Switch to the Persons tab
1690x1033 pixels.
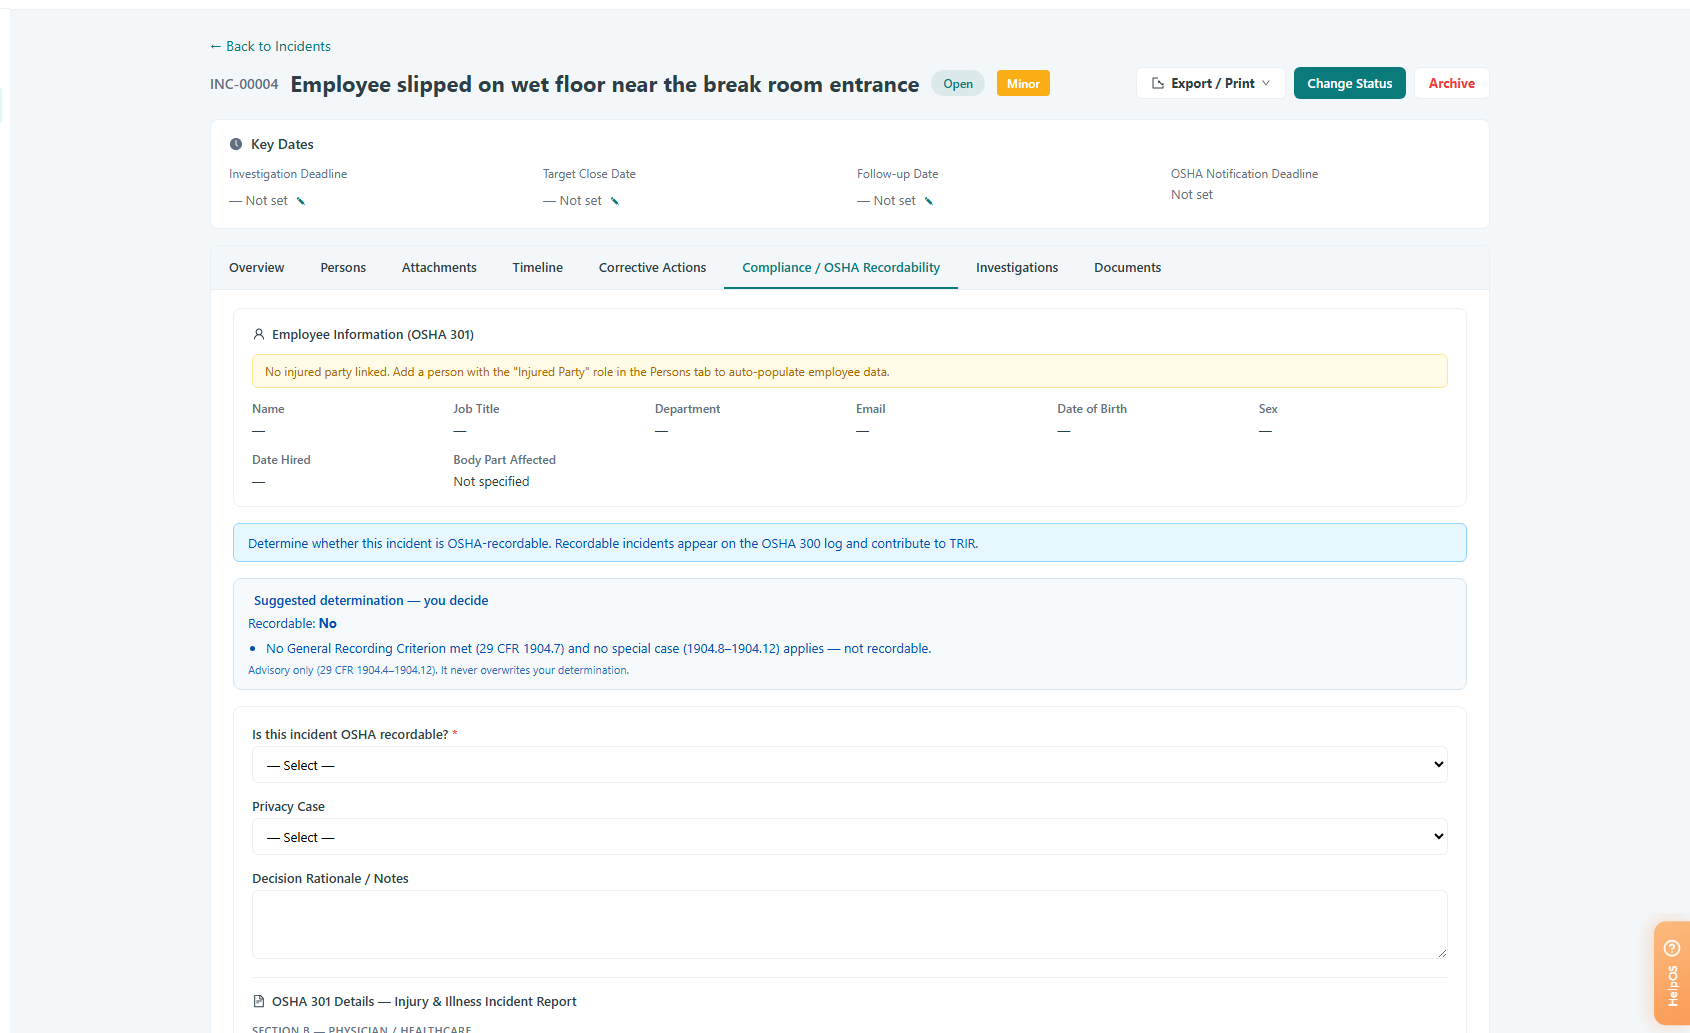tap(343, 268)
